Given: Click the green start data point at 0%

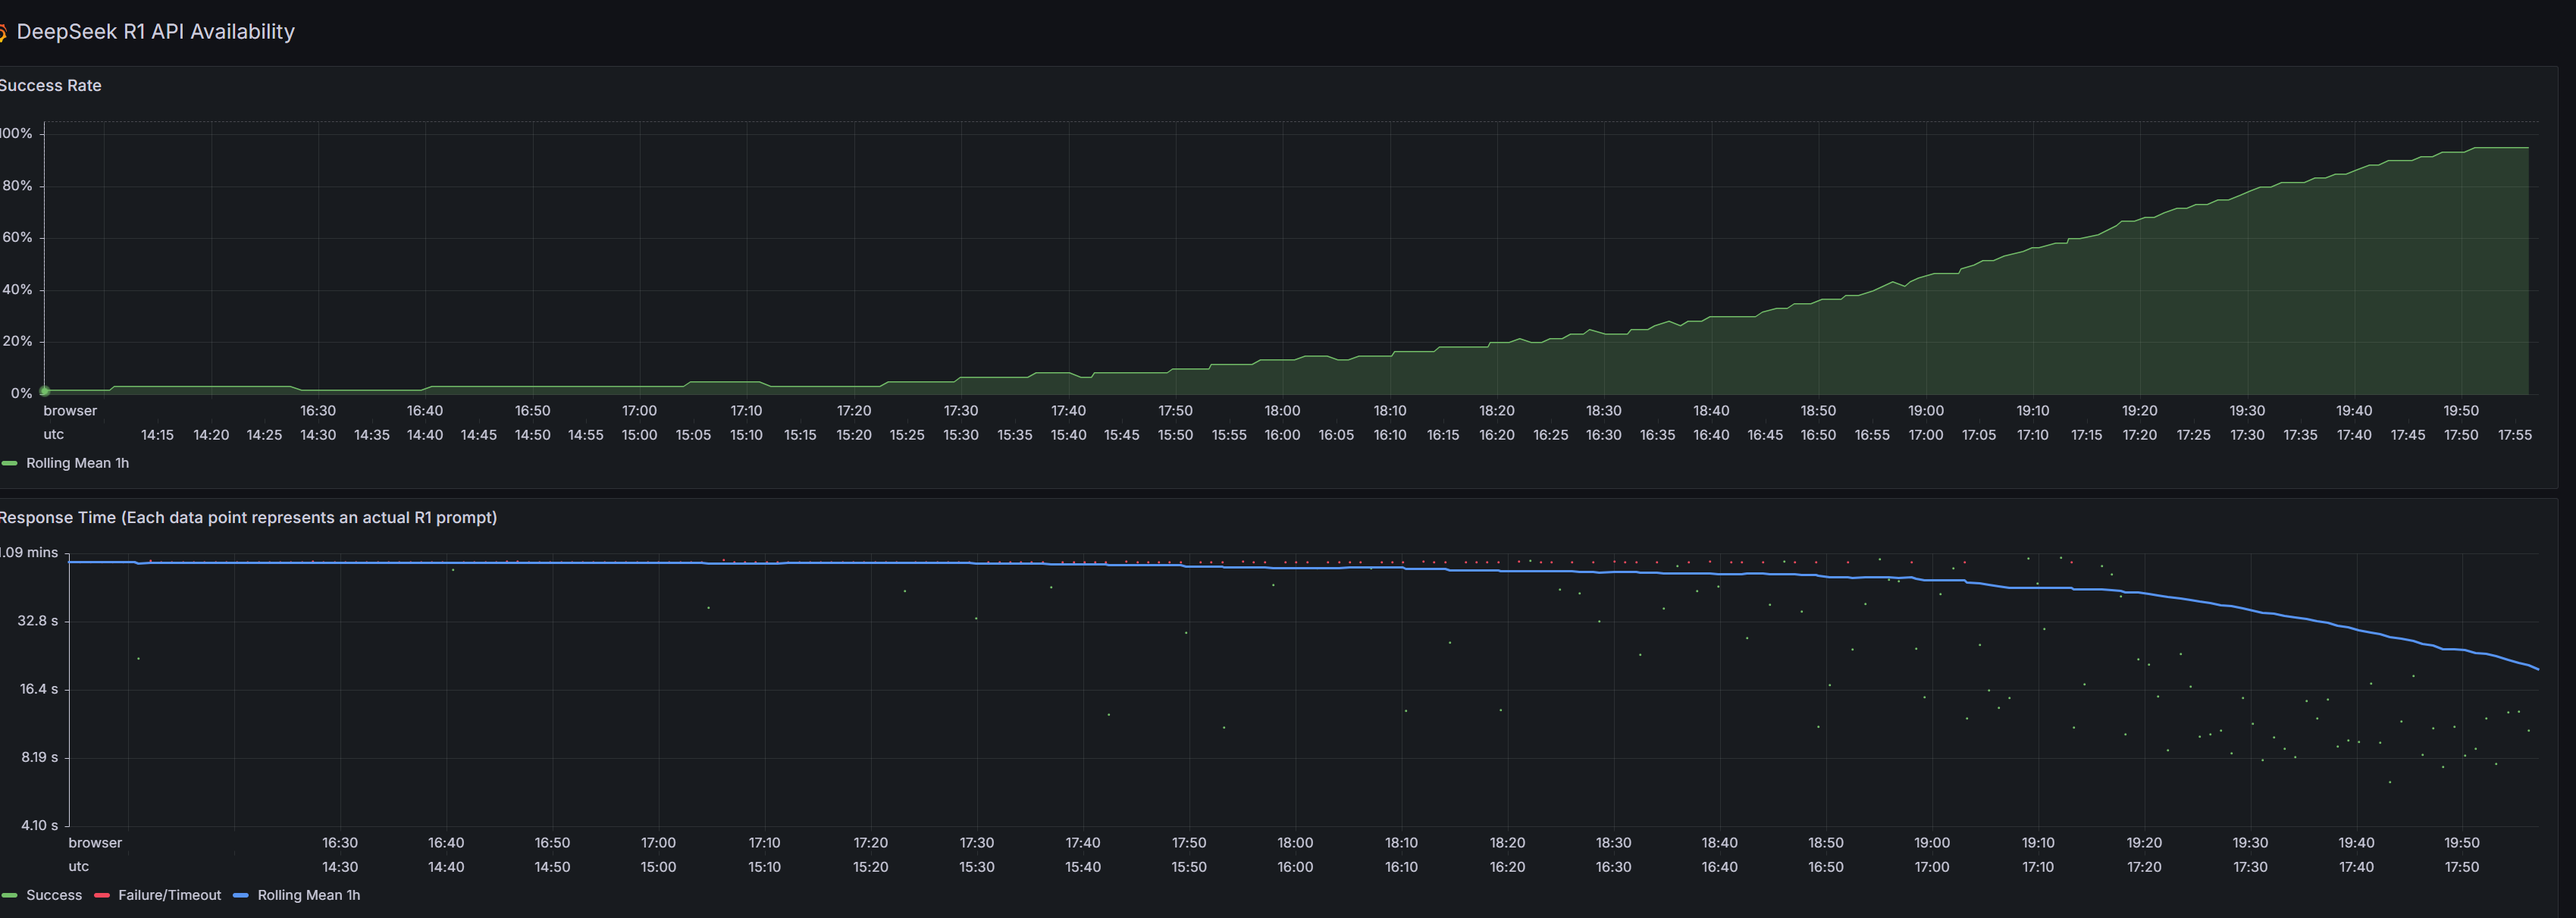Looking at the screenshot, I should coord(44,391).
